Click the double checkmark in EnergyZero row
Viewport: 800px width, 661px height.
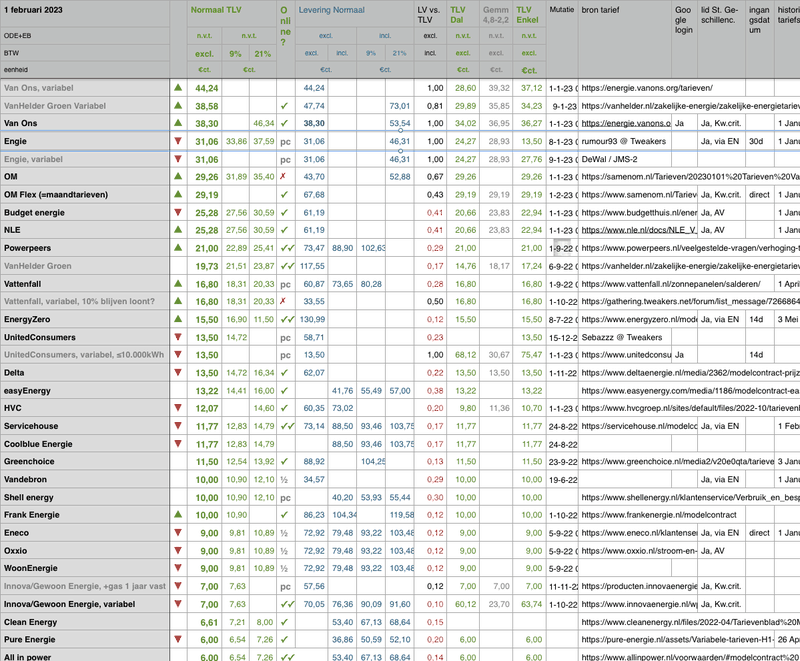[287, 319]
